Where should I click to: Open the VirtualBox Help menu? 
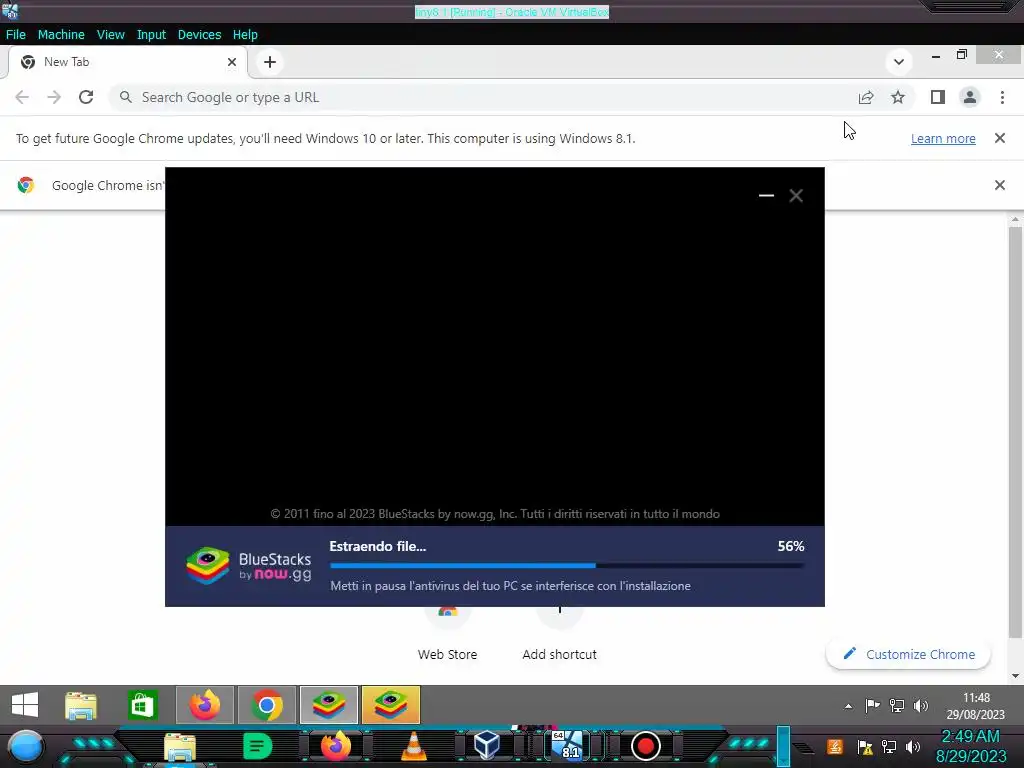[245, 35]
